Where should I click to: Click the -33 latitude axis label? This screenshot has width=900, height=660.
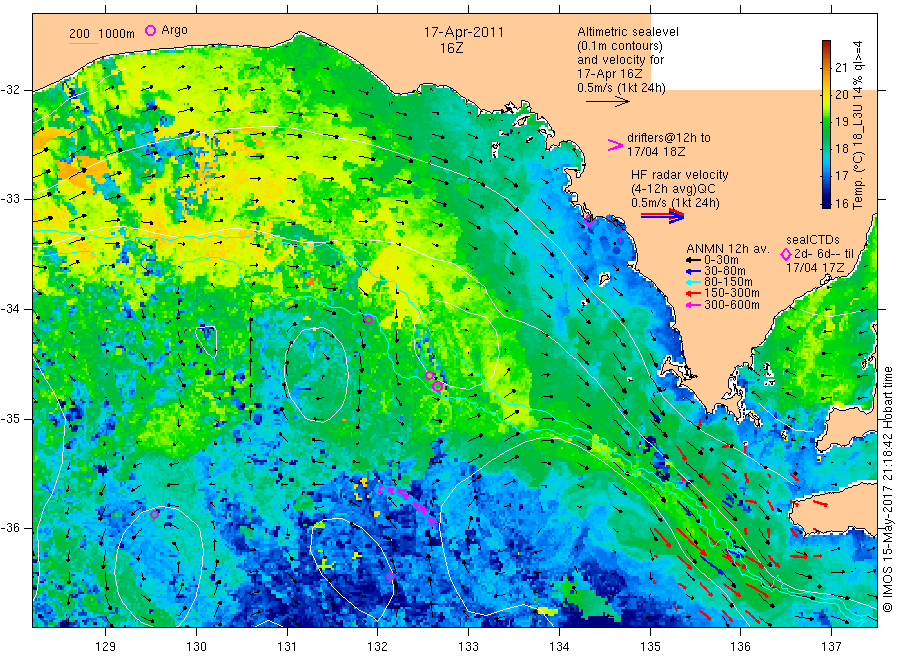10,199
